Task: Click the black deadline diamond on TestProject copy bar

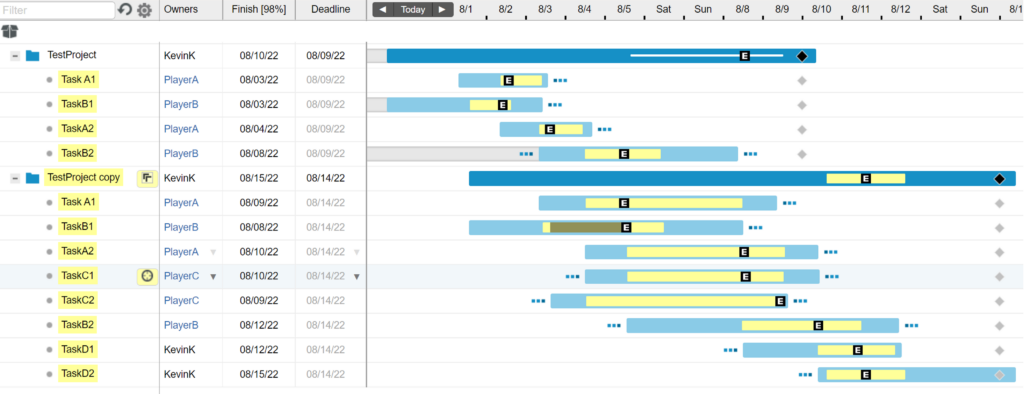Action: point(999,178)
